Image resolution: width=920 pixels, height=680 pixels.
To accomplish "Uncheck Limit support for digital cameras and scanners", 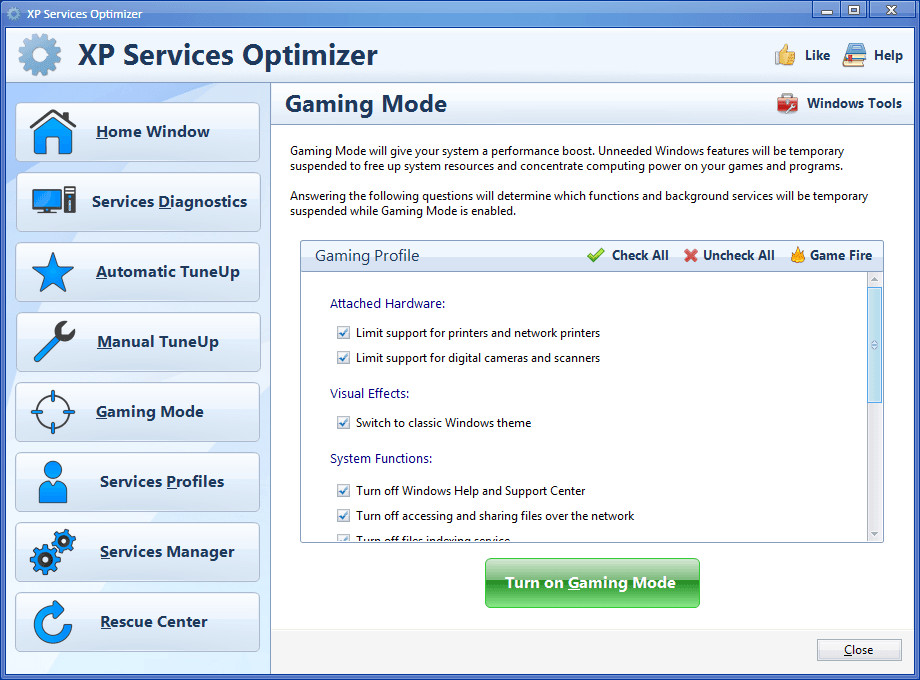I will pos(343,358).
